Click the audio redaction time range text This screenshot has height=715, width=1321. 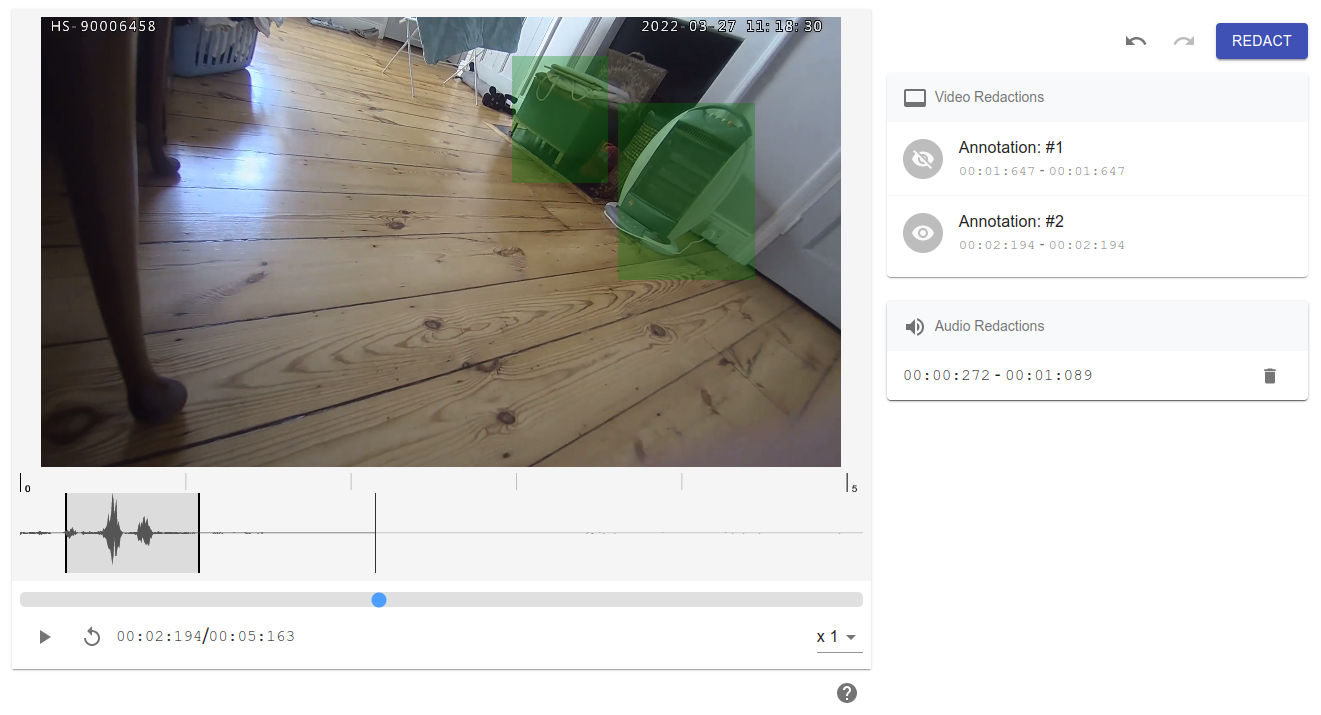998,376
